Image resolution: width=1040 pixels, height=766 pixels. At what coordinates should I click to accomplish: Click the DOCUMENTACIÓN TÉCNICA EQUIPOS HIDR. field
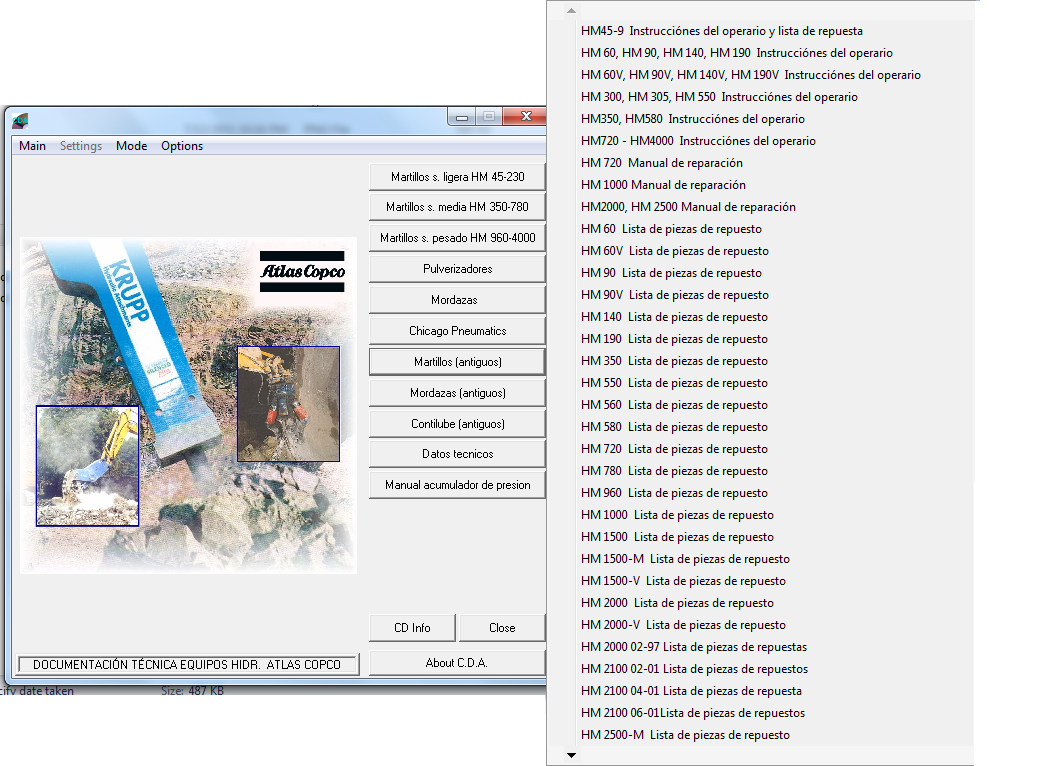coord(188,665)
